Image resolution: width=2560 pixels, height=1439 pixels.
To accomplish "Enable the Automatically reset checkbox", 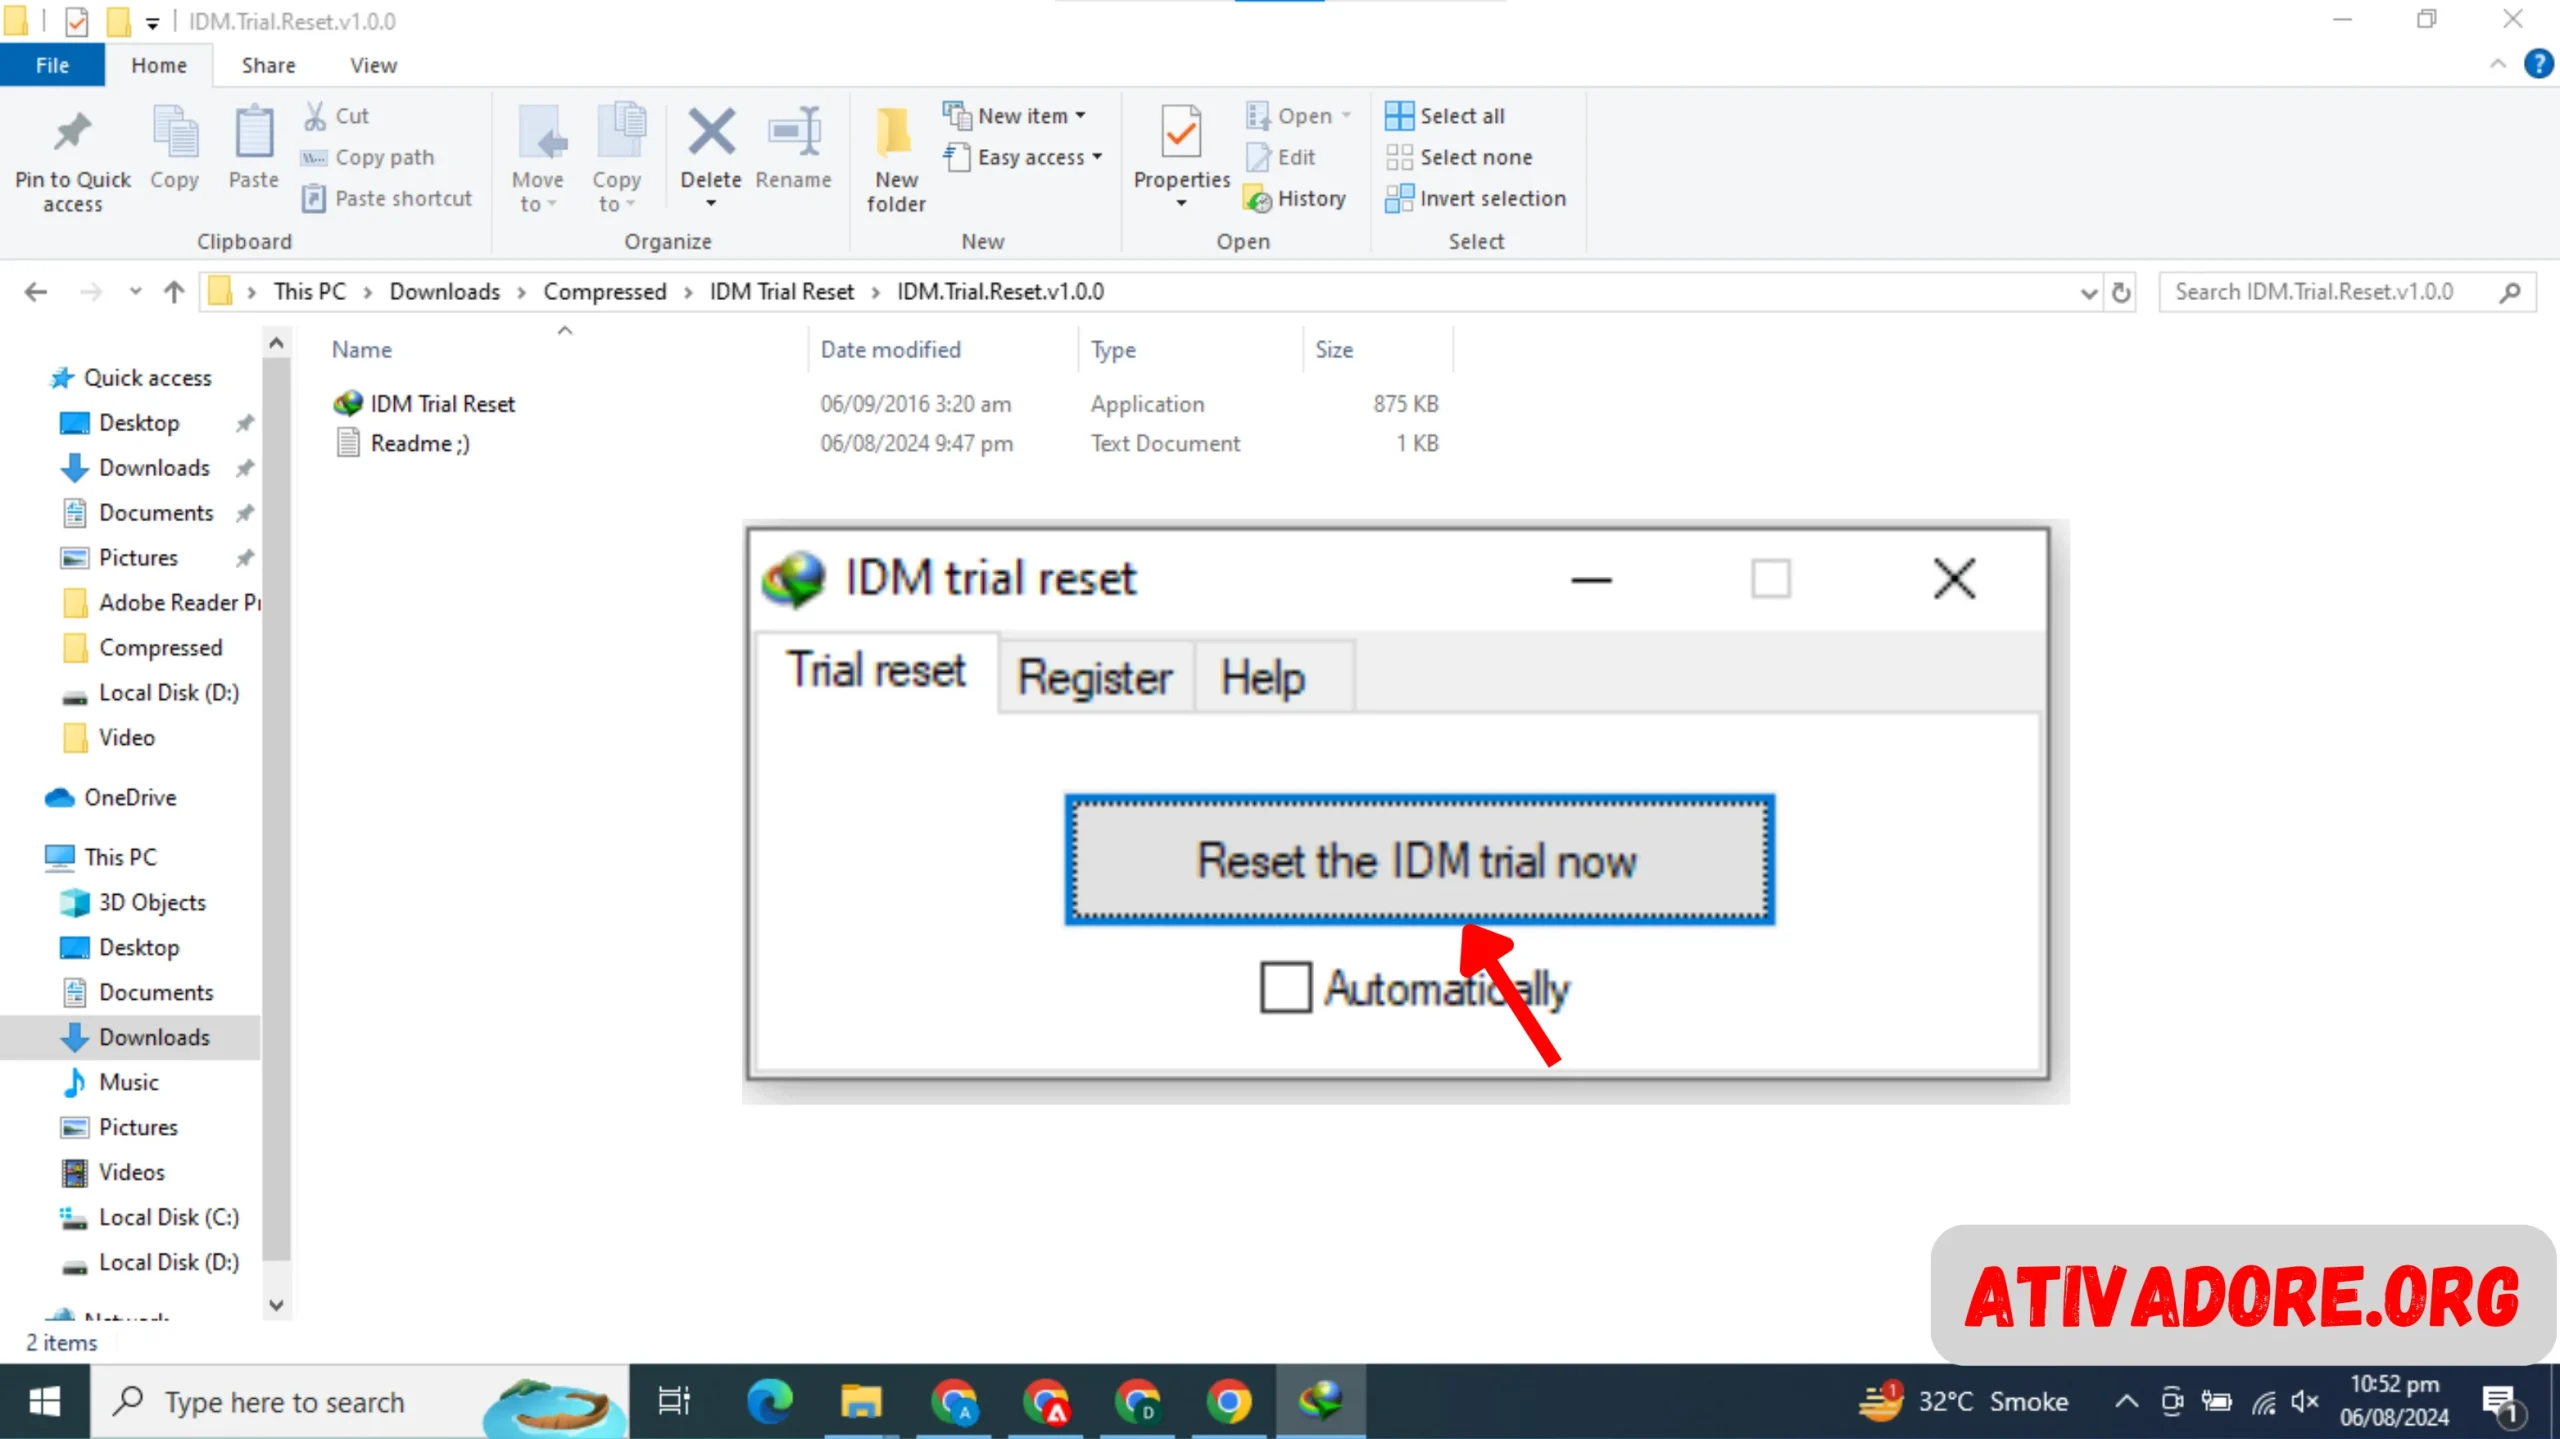I will coord(1282,987).
